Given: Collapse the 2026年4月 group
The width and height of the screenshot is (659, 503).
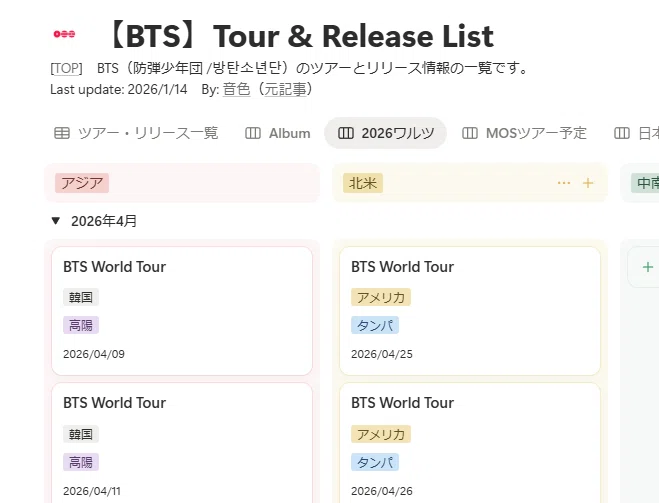Looking at the screenshot, I should pyautogui.click(x=55, y=221).
